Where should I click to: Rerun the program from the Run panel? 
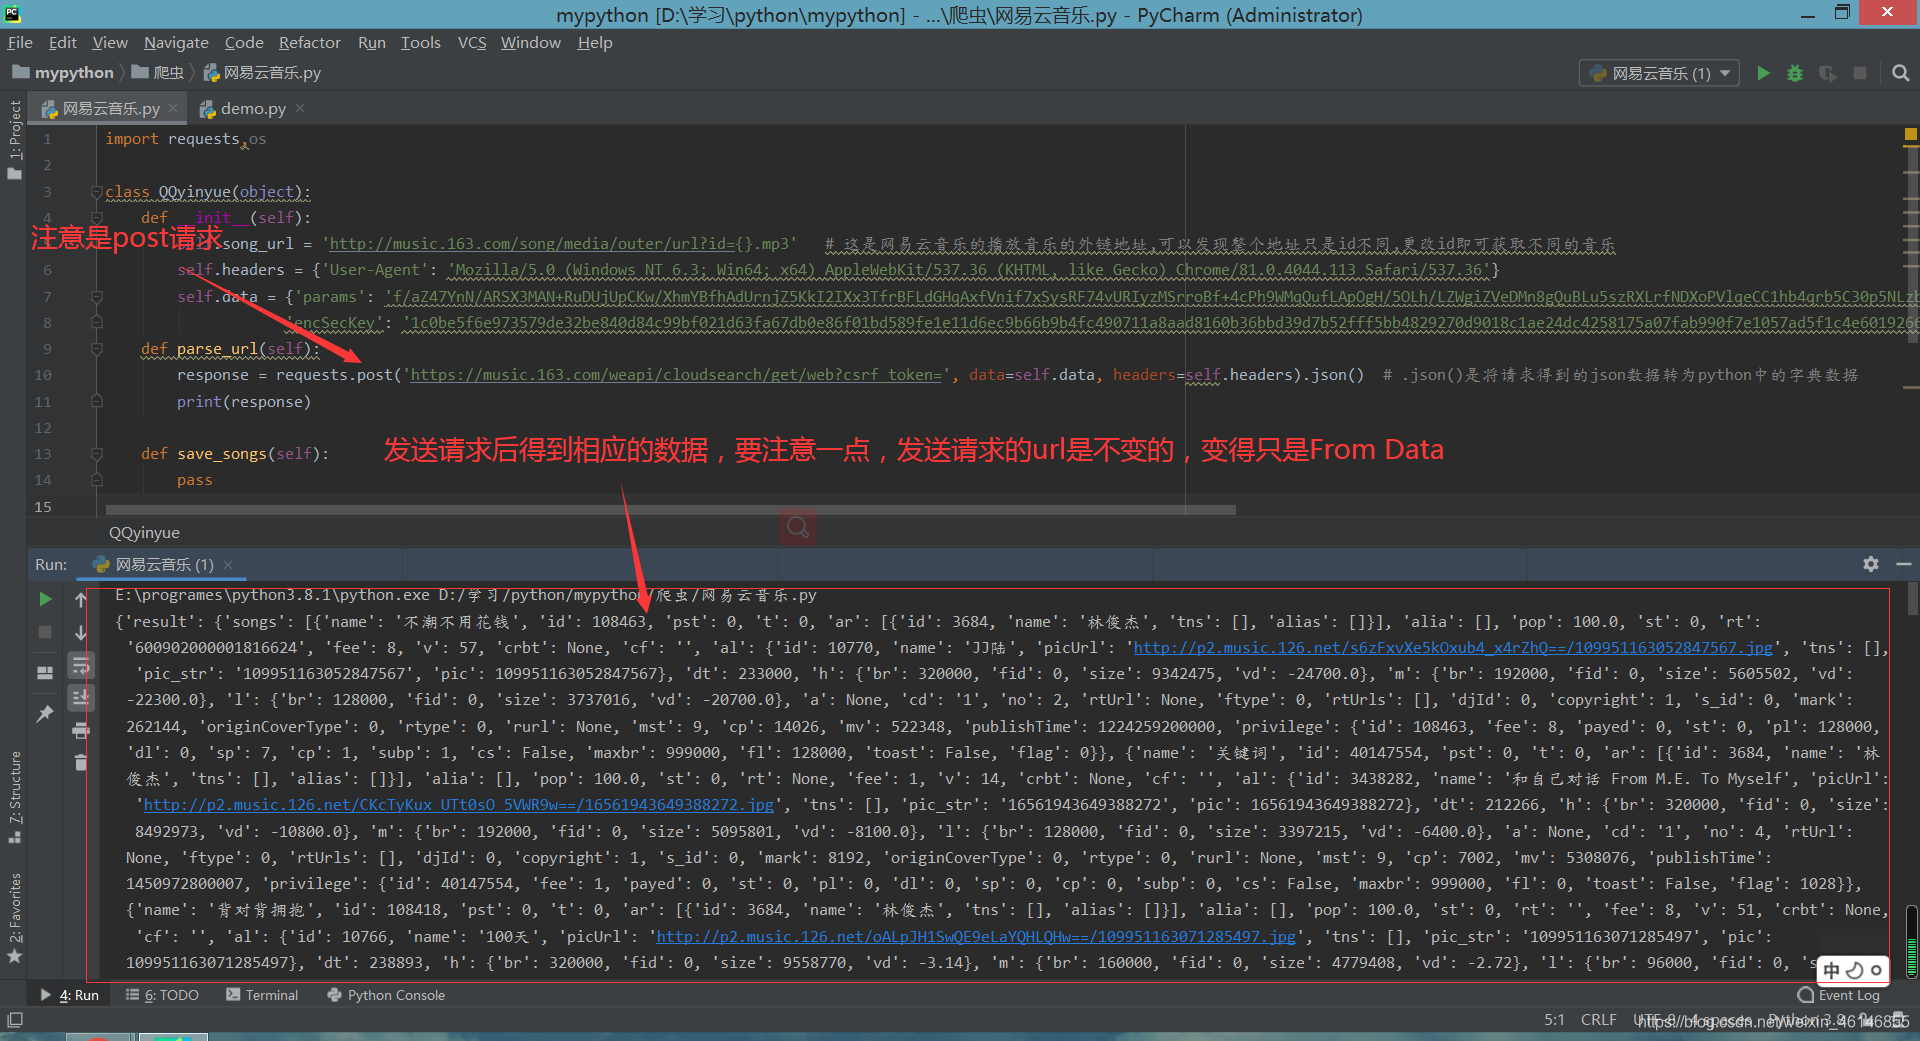click(x=45, y=599)
